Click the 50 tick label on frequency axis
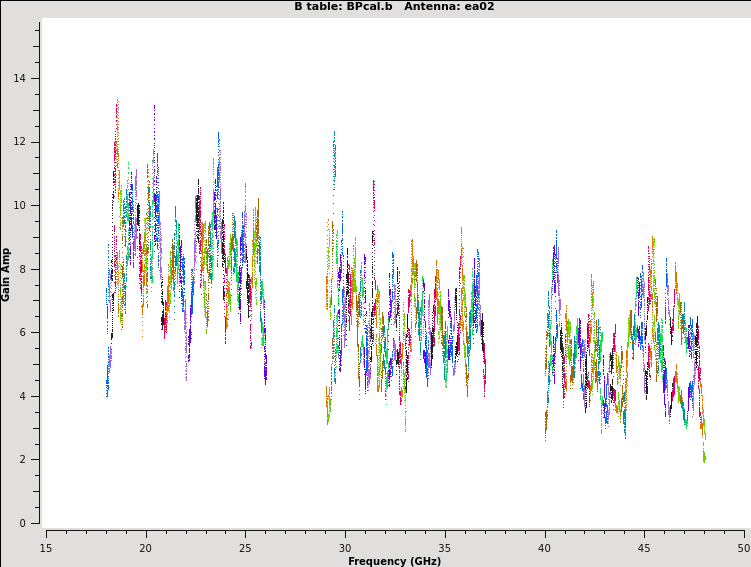 click(743, 548)
